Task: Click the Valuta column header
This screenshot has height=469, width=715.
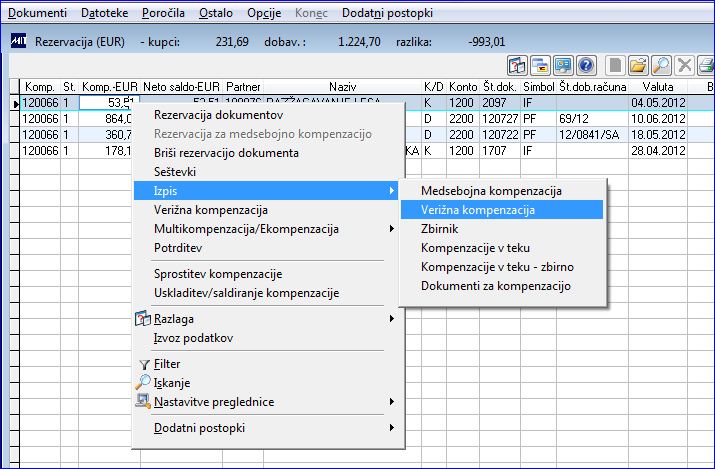Action: [658, 87]
